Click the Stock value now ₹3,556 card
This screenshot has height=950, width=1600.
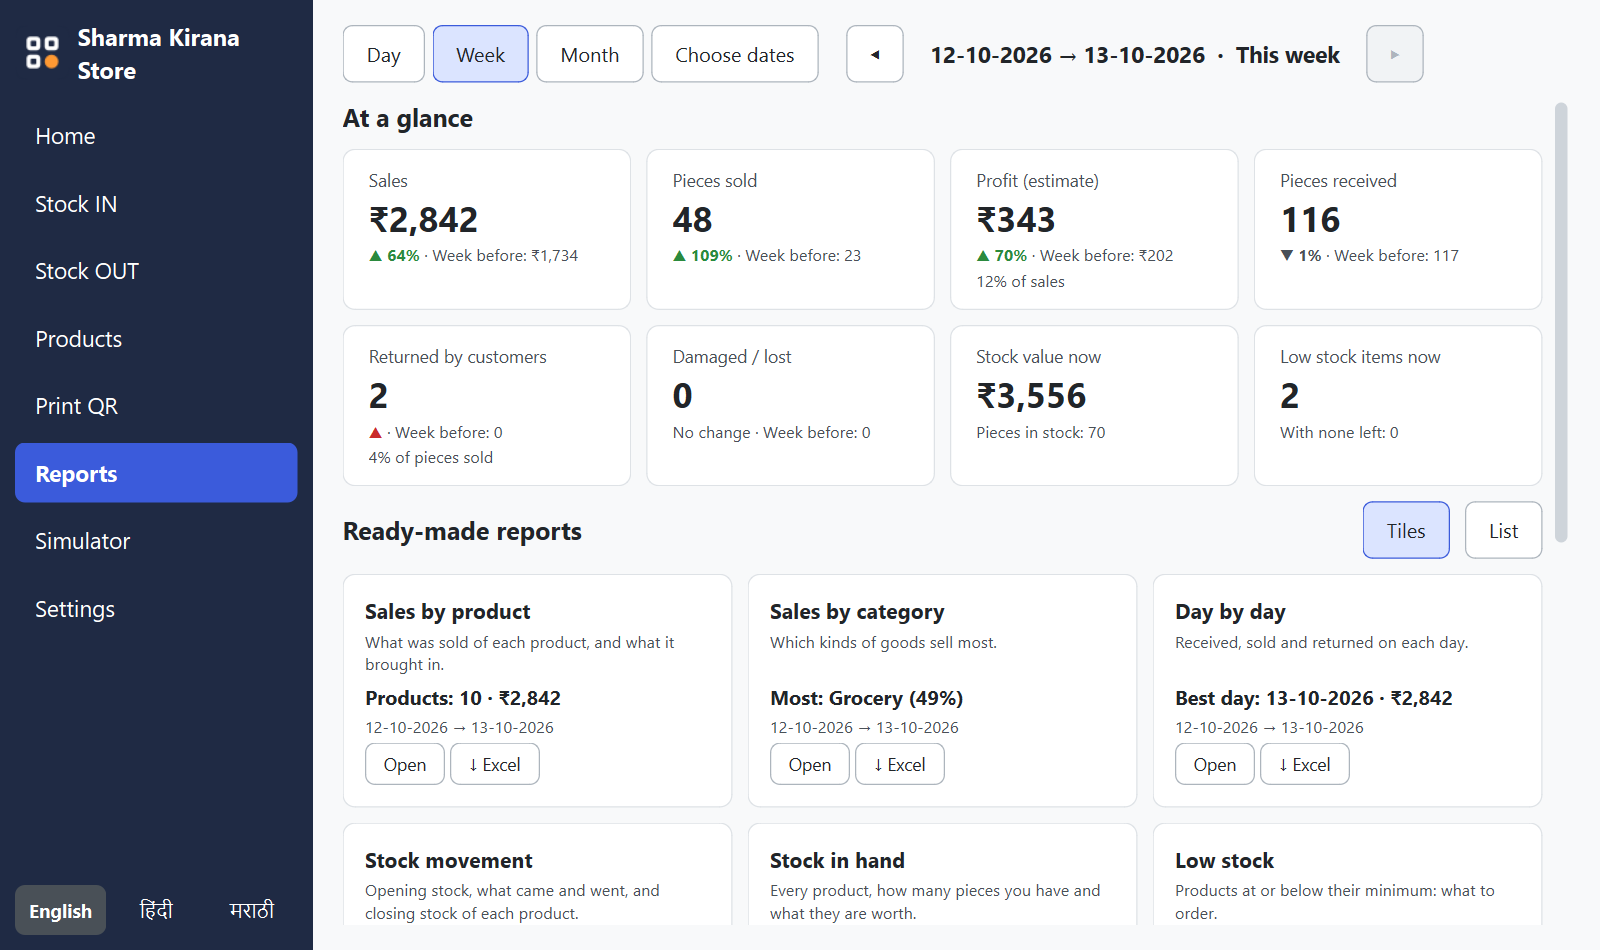tap(1094, 405)
